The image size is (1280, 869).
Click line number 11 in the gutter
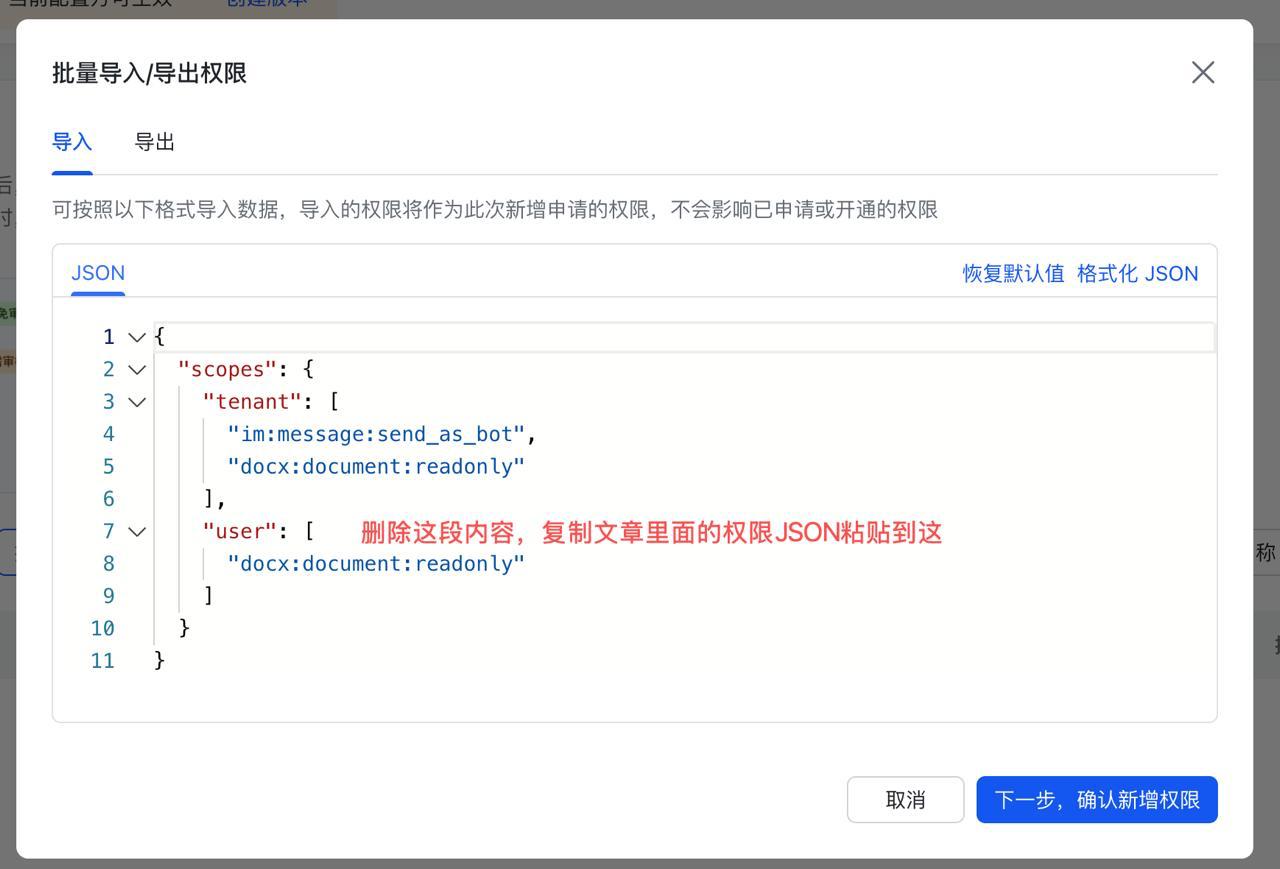click(103, 661)
